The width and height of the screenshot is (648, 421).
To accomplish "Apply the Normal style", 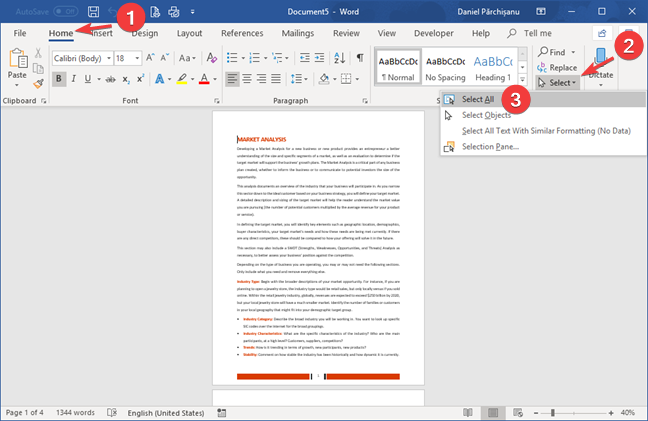I will coord(398,66).
